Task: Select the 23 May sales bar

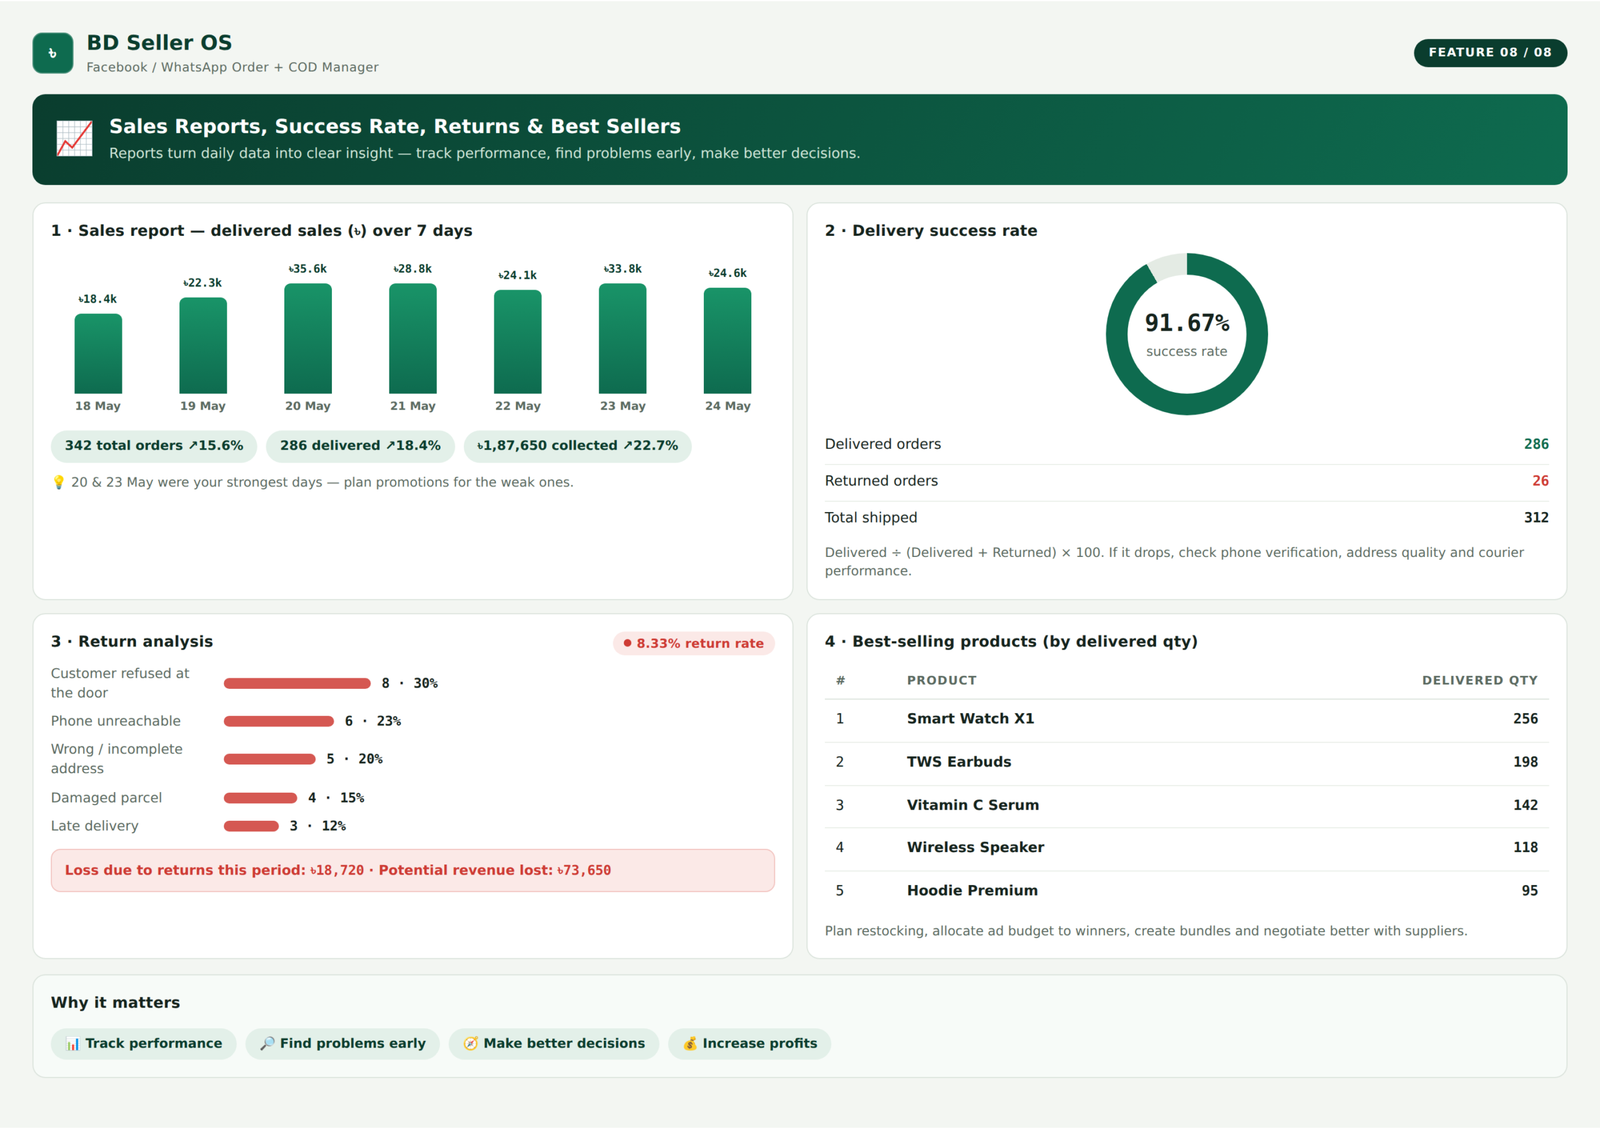Action: click(622, 339)
